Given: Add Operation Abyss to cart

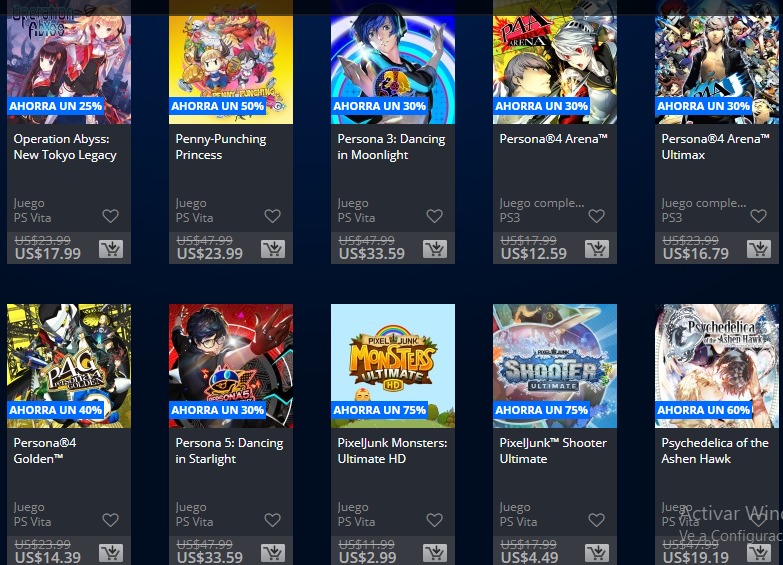Looking at the screenshot, I should tap(111, 248).
